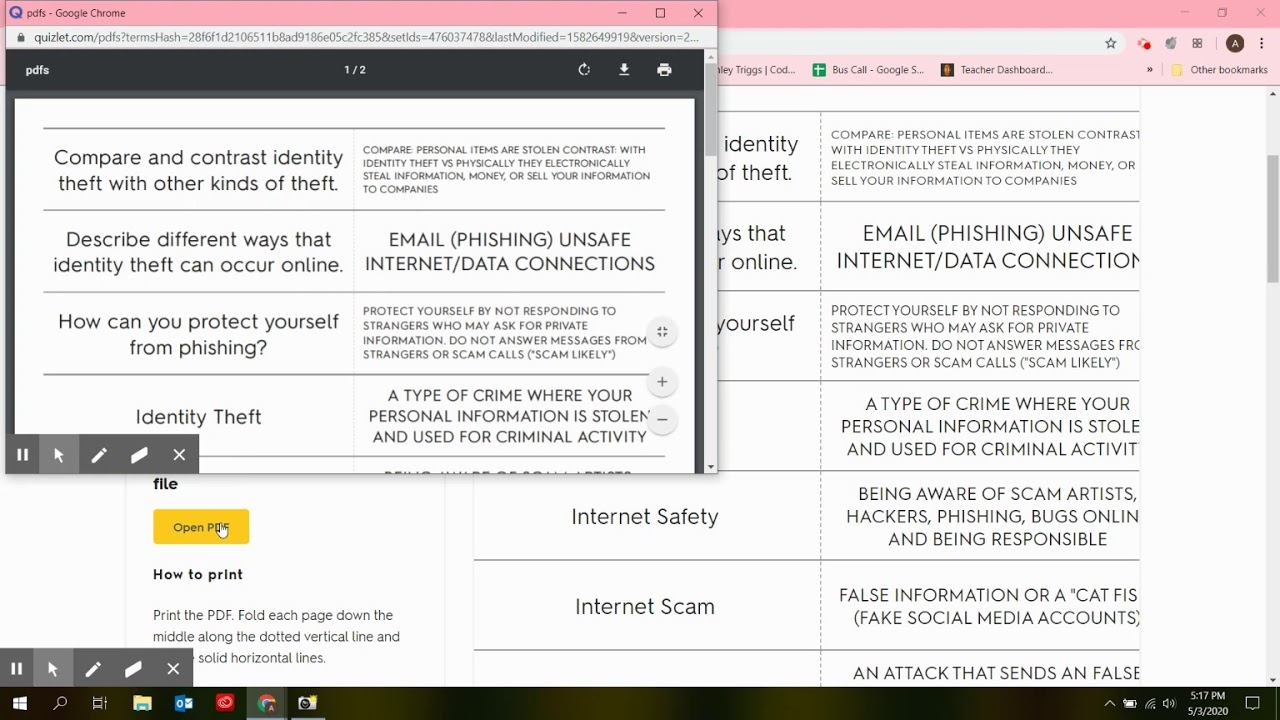This screenshot has height=720, width=1280.
Task: Open the "Bus Call - Google S..." bookmark
Action: click(x=868, y=70)
